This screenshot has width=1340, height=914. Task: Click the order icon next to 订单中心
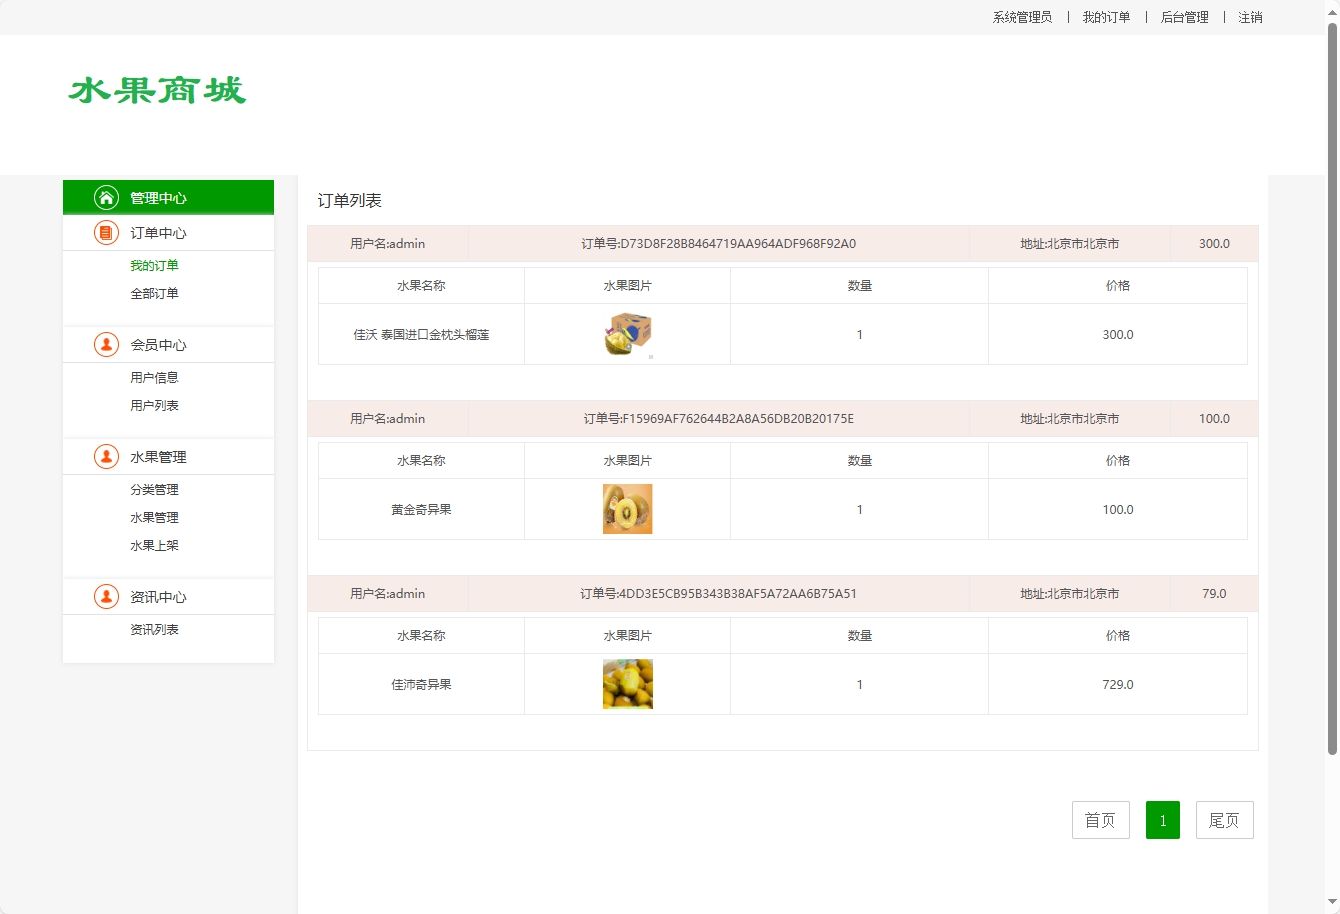tap(106, 232)
